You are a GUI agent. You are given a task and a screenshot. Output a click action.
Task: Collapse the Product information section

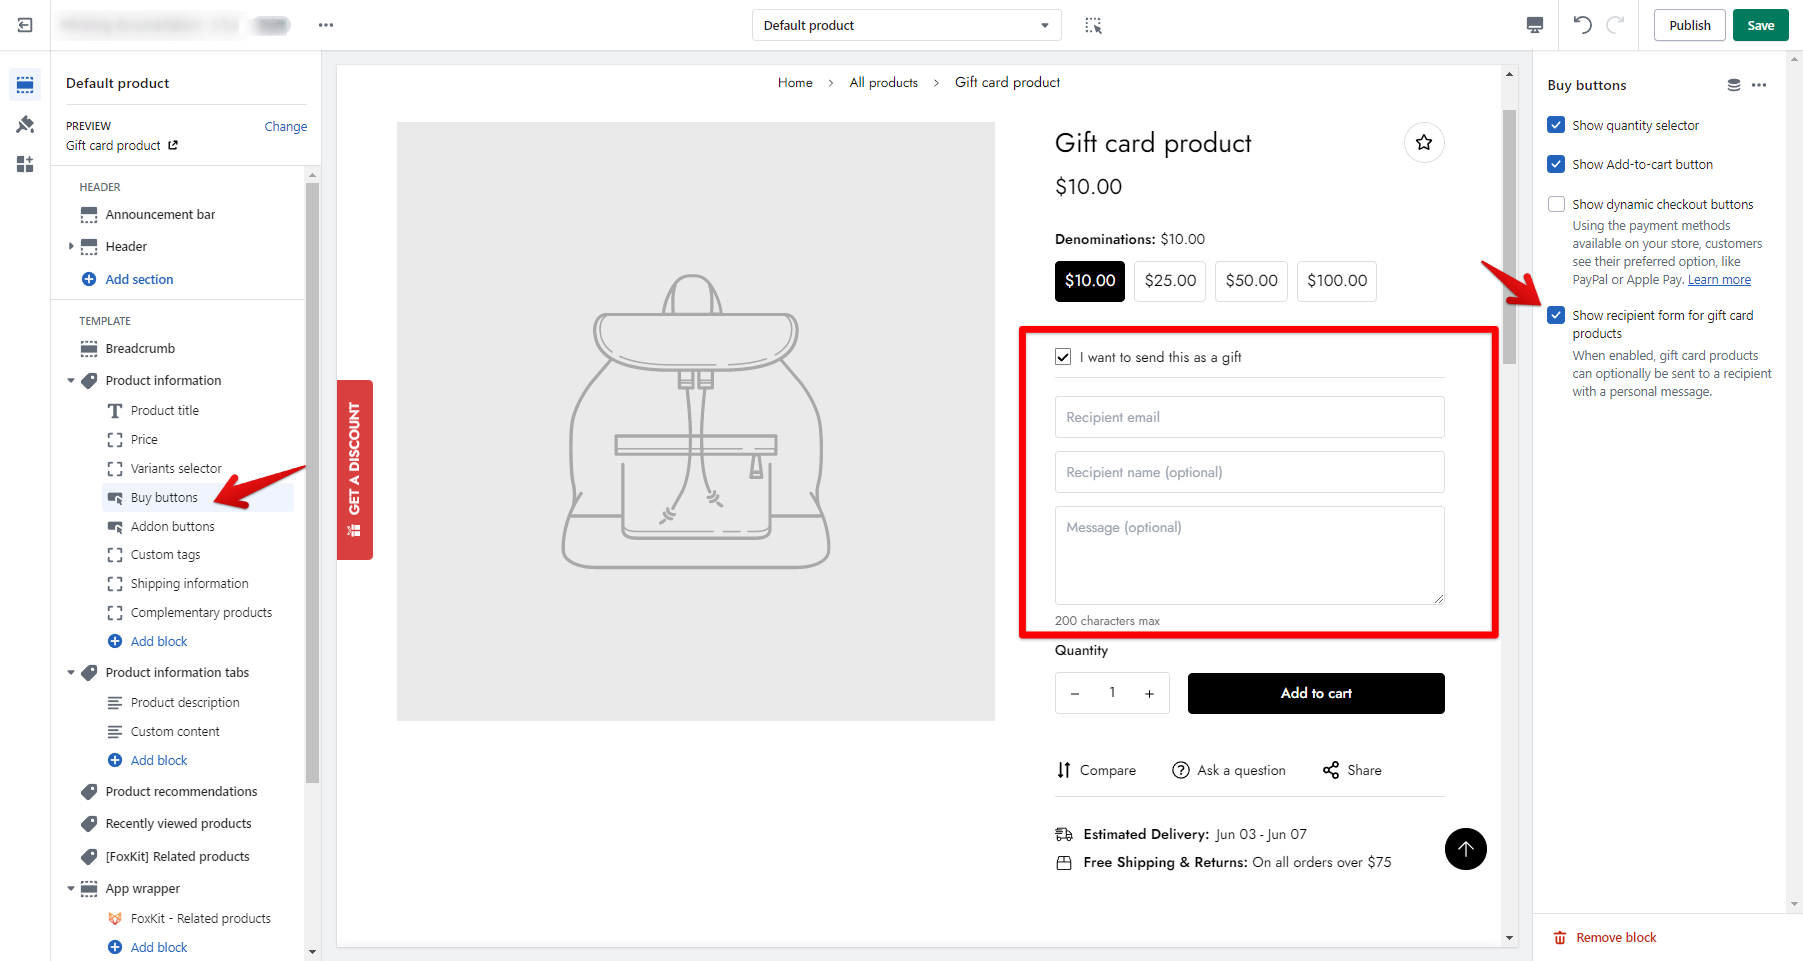point(71,381)
